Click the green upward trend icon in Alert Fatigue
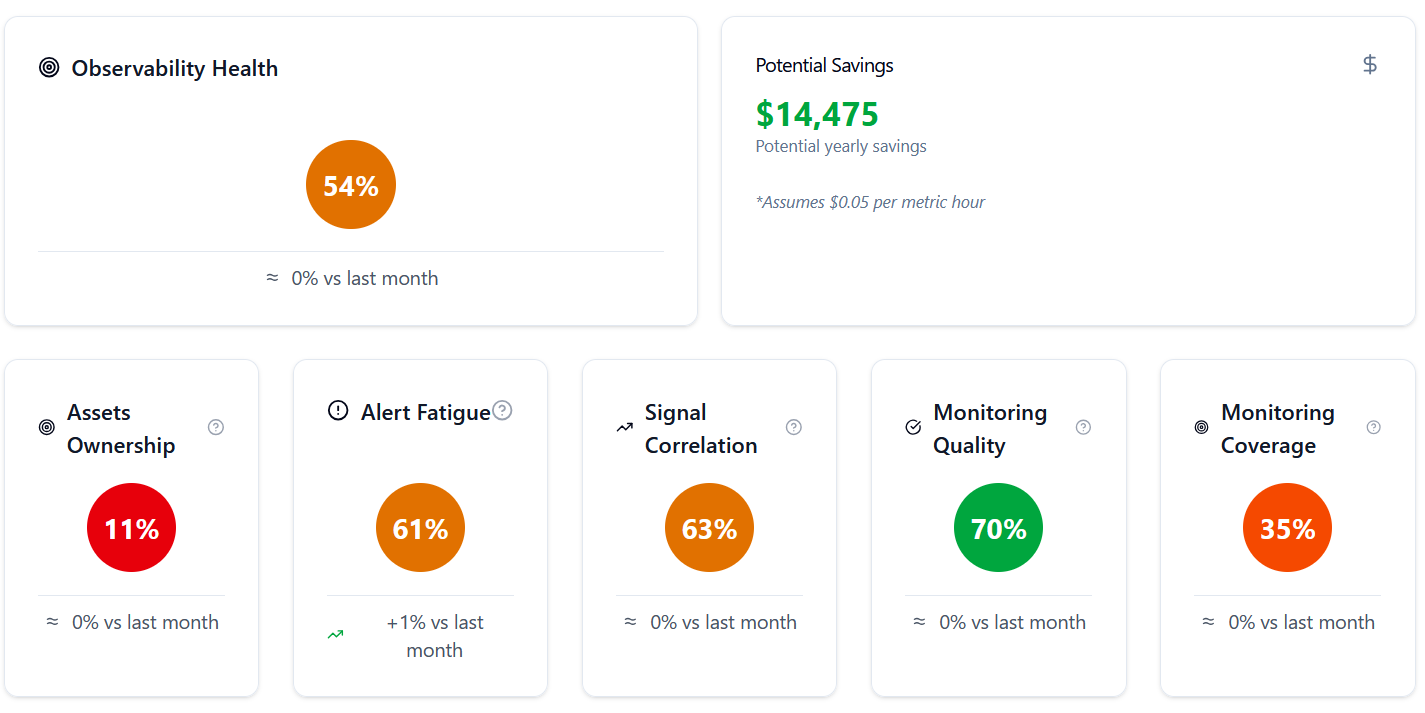Screen dimensions: 1425x713 tap(336, 634)
